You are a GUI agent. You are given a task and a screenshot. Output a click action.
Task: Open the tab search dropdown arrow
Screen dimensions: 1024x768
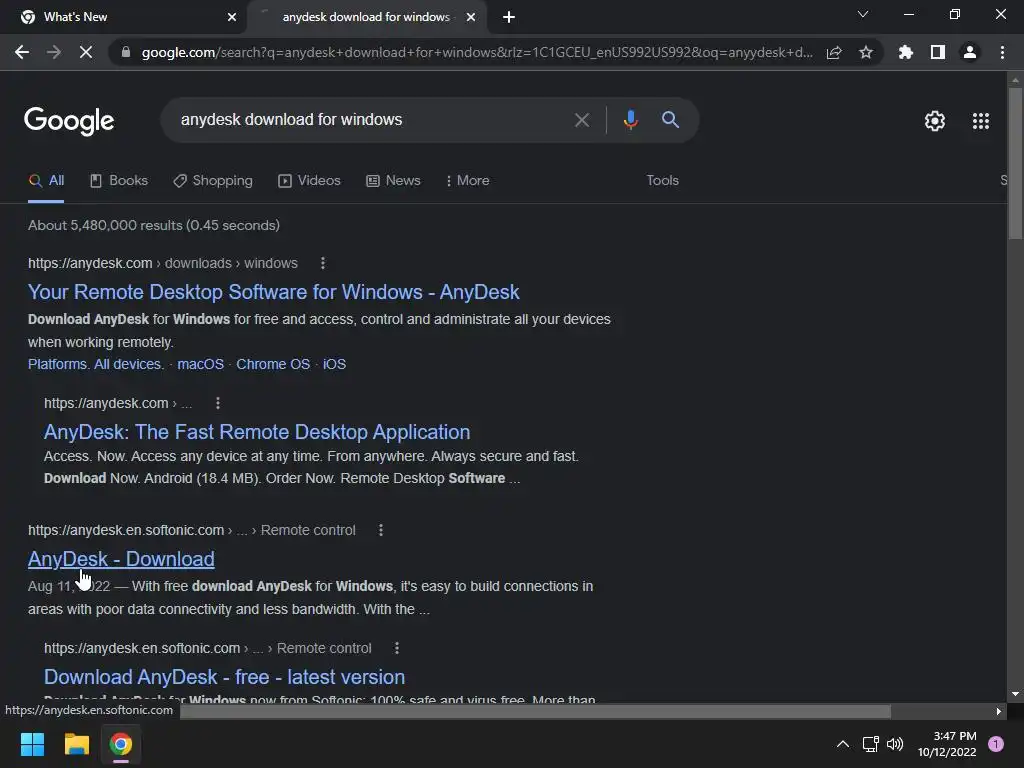point(863,14)
